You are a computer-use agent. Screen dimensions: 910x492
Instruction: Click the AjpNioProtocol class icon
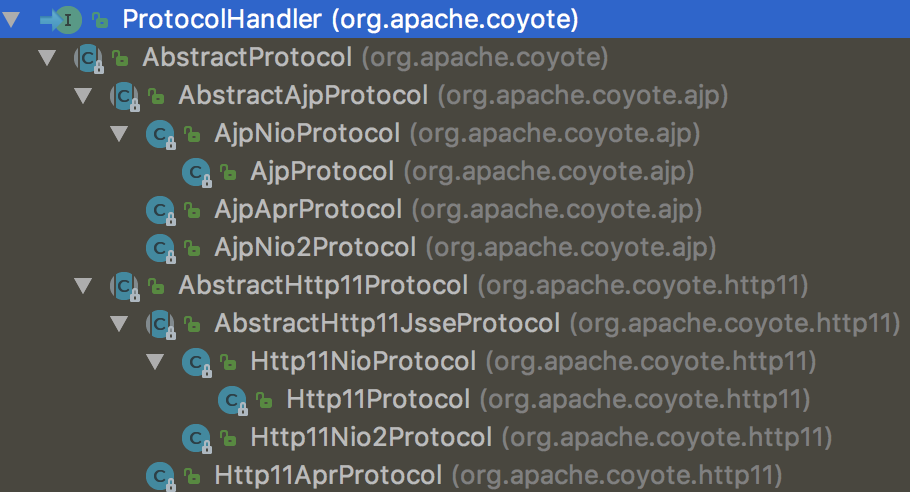[159, 134]
